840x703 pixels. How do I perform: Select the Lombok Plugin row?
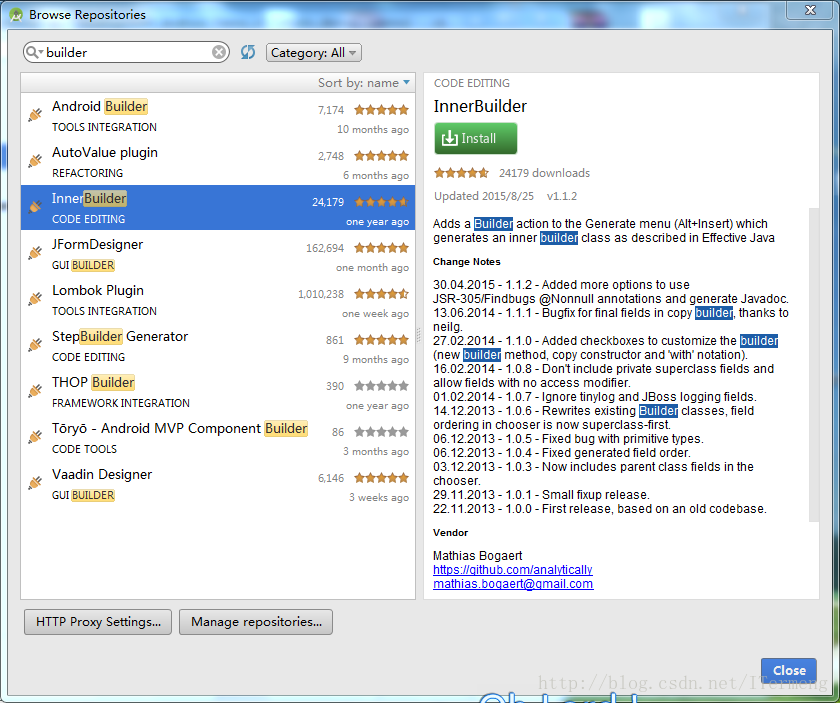pyautogui.click(x=218, y=300)
